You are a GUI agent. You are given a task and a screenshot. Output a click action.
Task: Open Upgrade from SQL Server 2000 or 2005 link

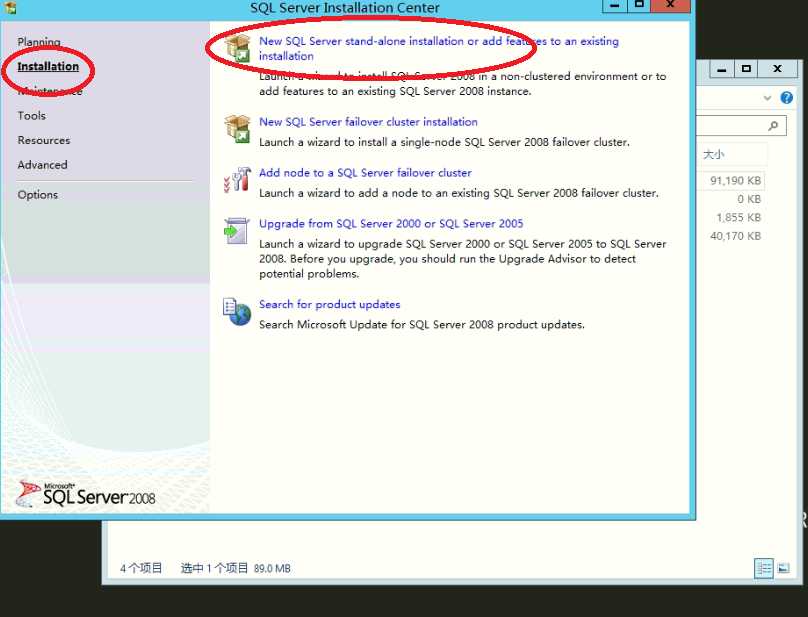pyautogui.click(x=391, y=224)
